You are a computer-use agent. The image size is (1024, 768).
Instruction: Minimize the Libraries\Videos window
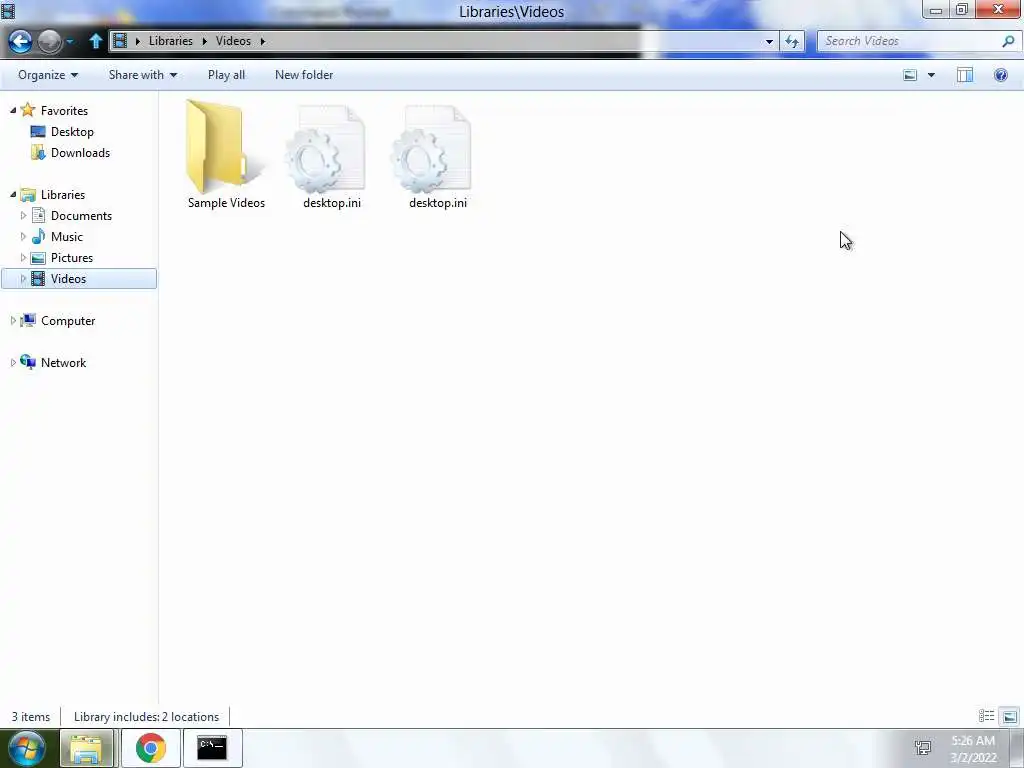936,10
